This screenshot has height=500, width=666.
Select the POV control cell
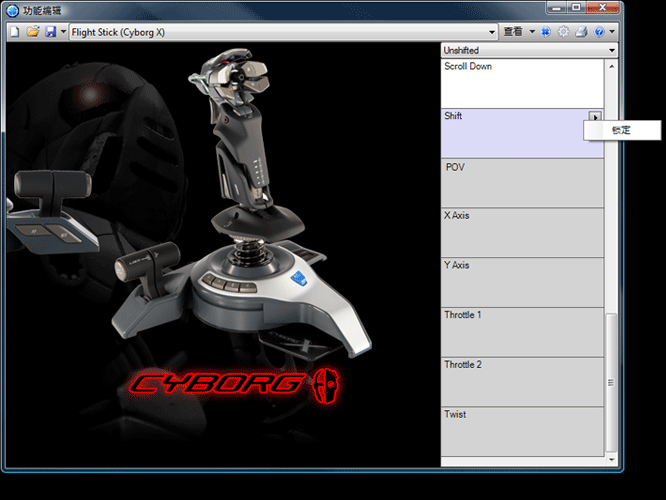522,183
